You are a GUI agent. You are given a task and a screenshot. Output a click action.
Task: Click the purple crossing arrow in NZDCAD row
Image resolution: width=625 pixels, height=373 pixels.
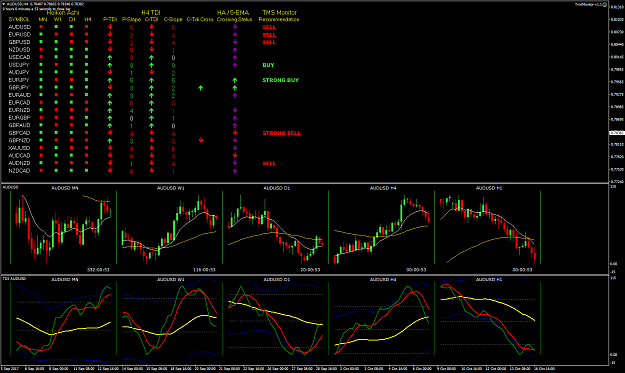235,171
